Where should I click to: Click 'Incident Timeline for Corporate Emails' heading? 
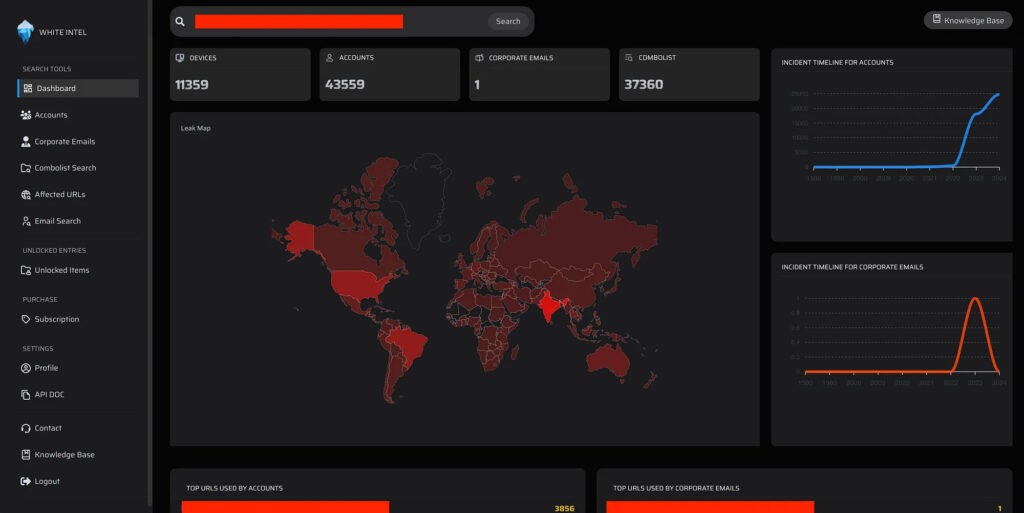pos(852,267)
